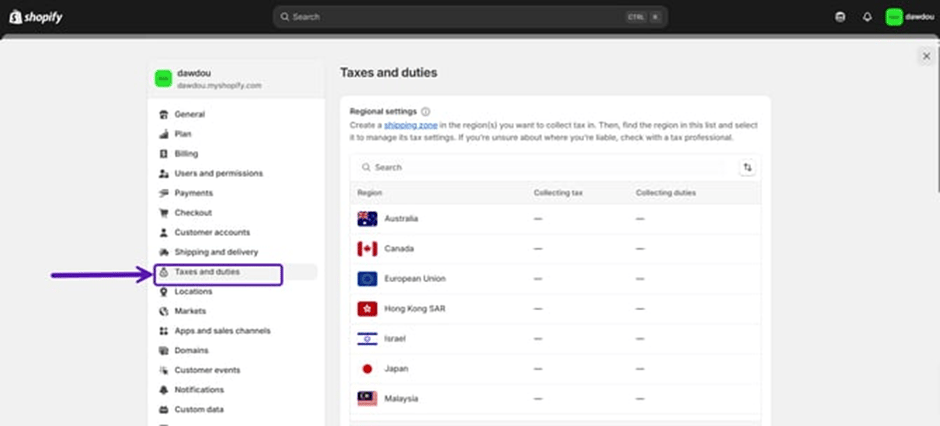940x426 pixels.
Task: Close the settings panel
Action: point(926,56)
